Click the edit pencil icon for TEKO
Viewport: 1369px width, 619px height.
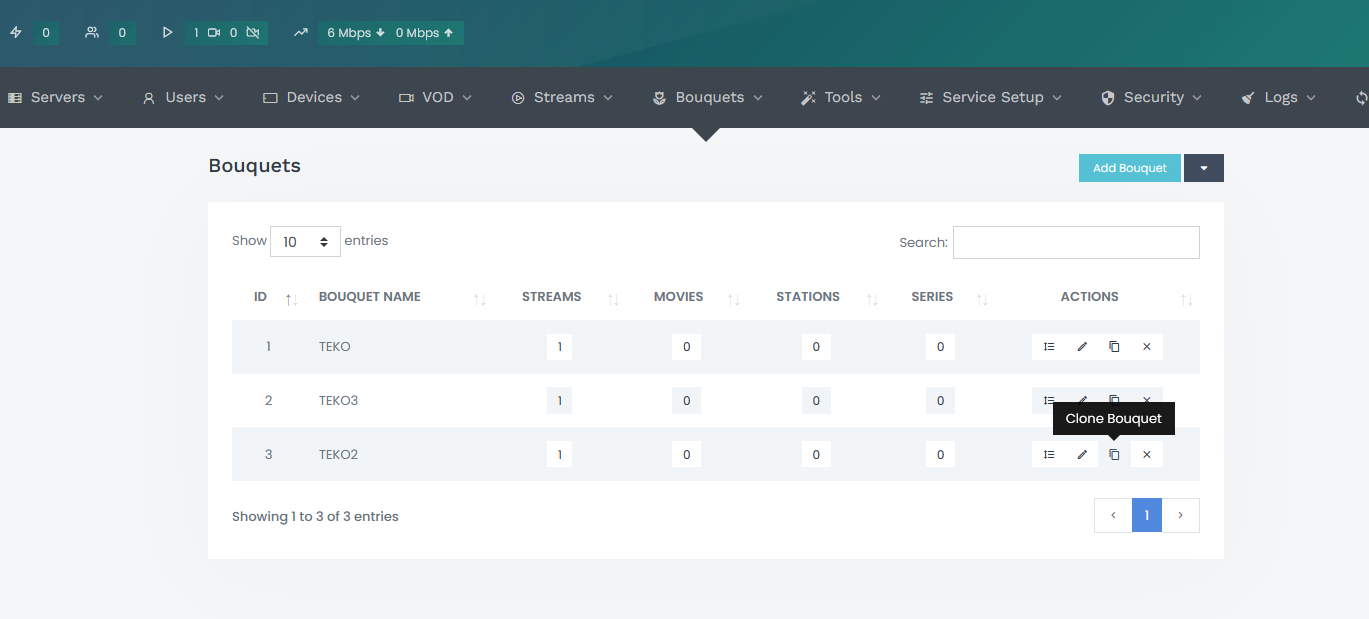[1081, 347]
